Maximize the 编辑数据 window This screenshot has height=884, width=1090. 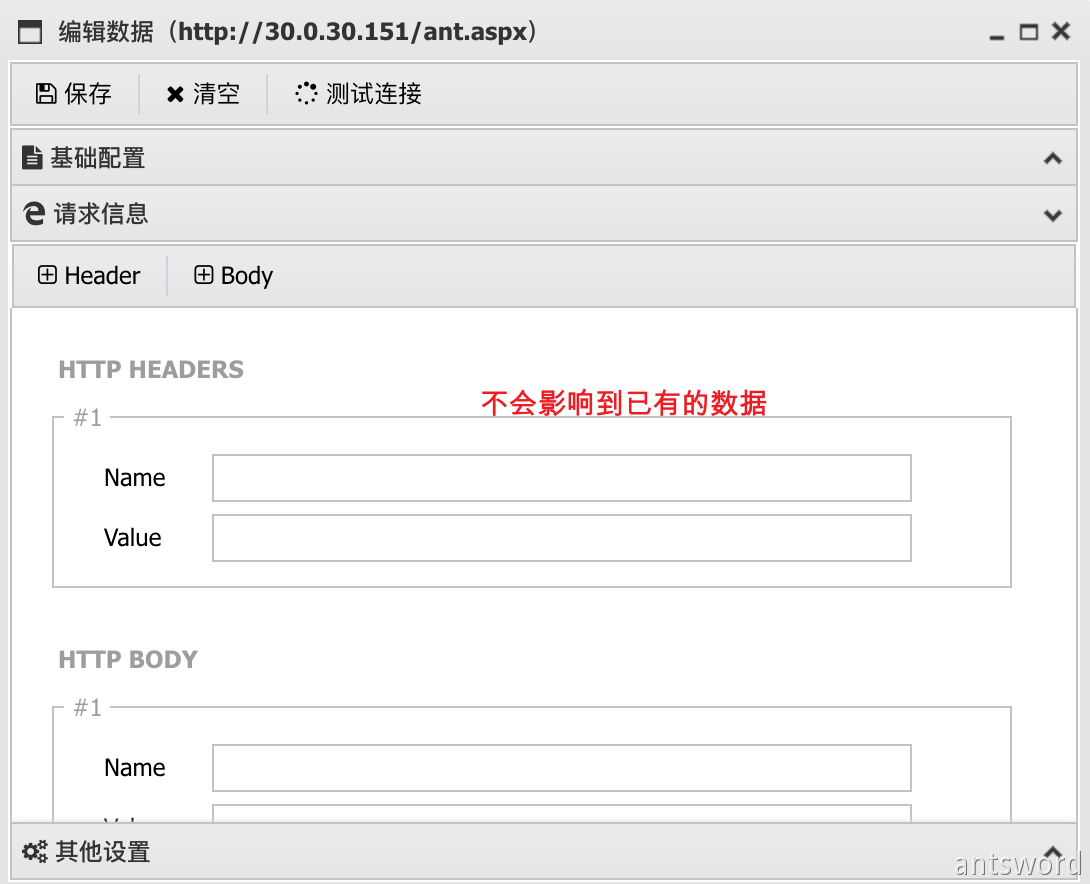click(x=1028, y=33)
